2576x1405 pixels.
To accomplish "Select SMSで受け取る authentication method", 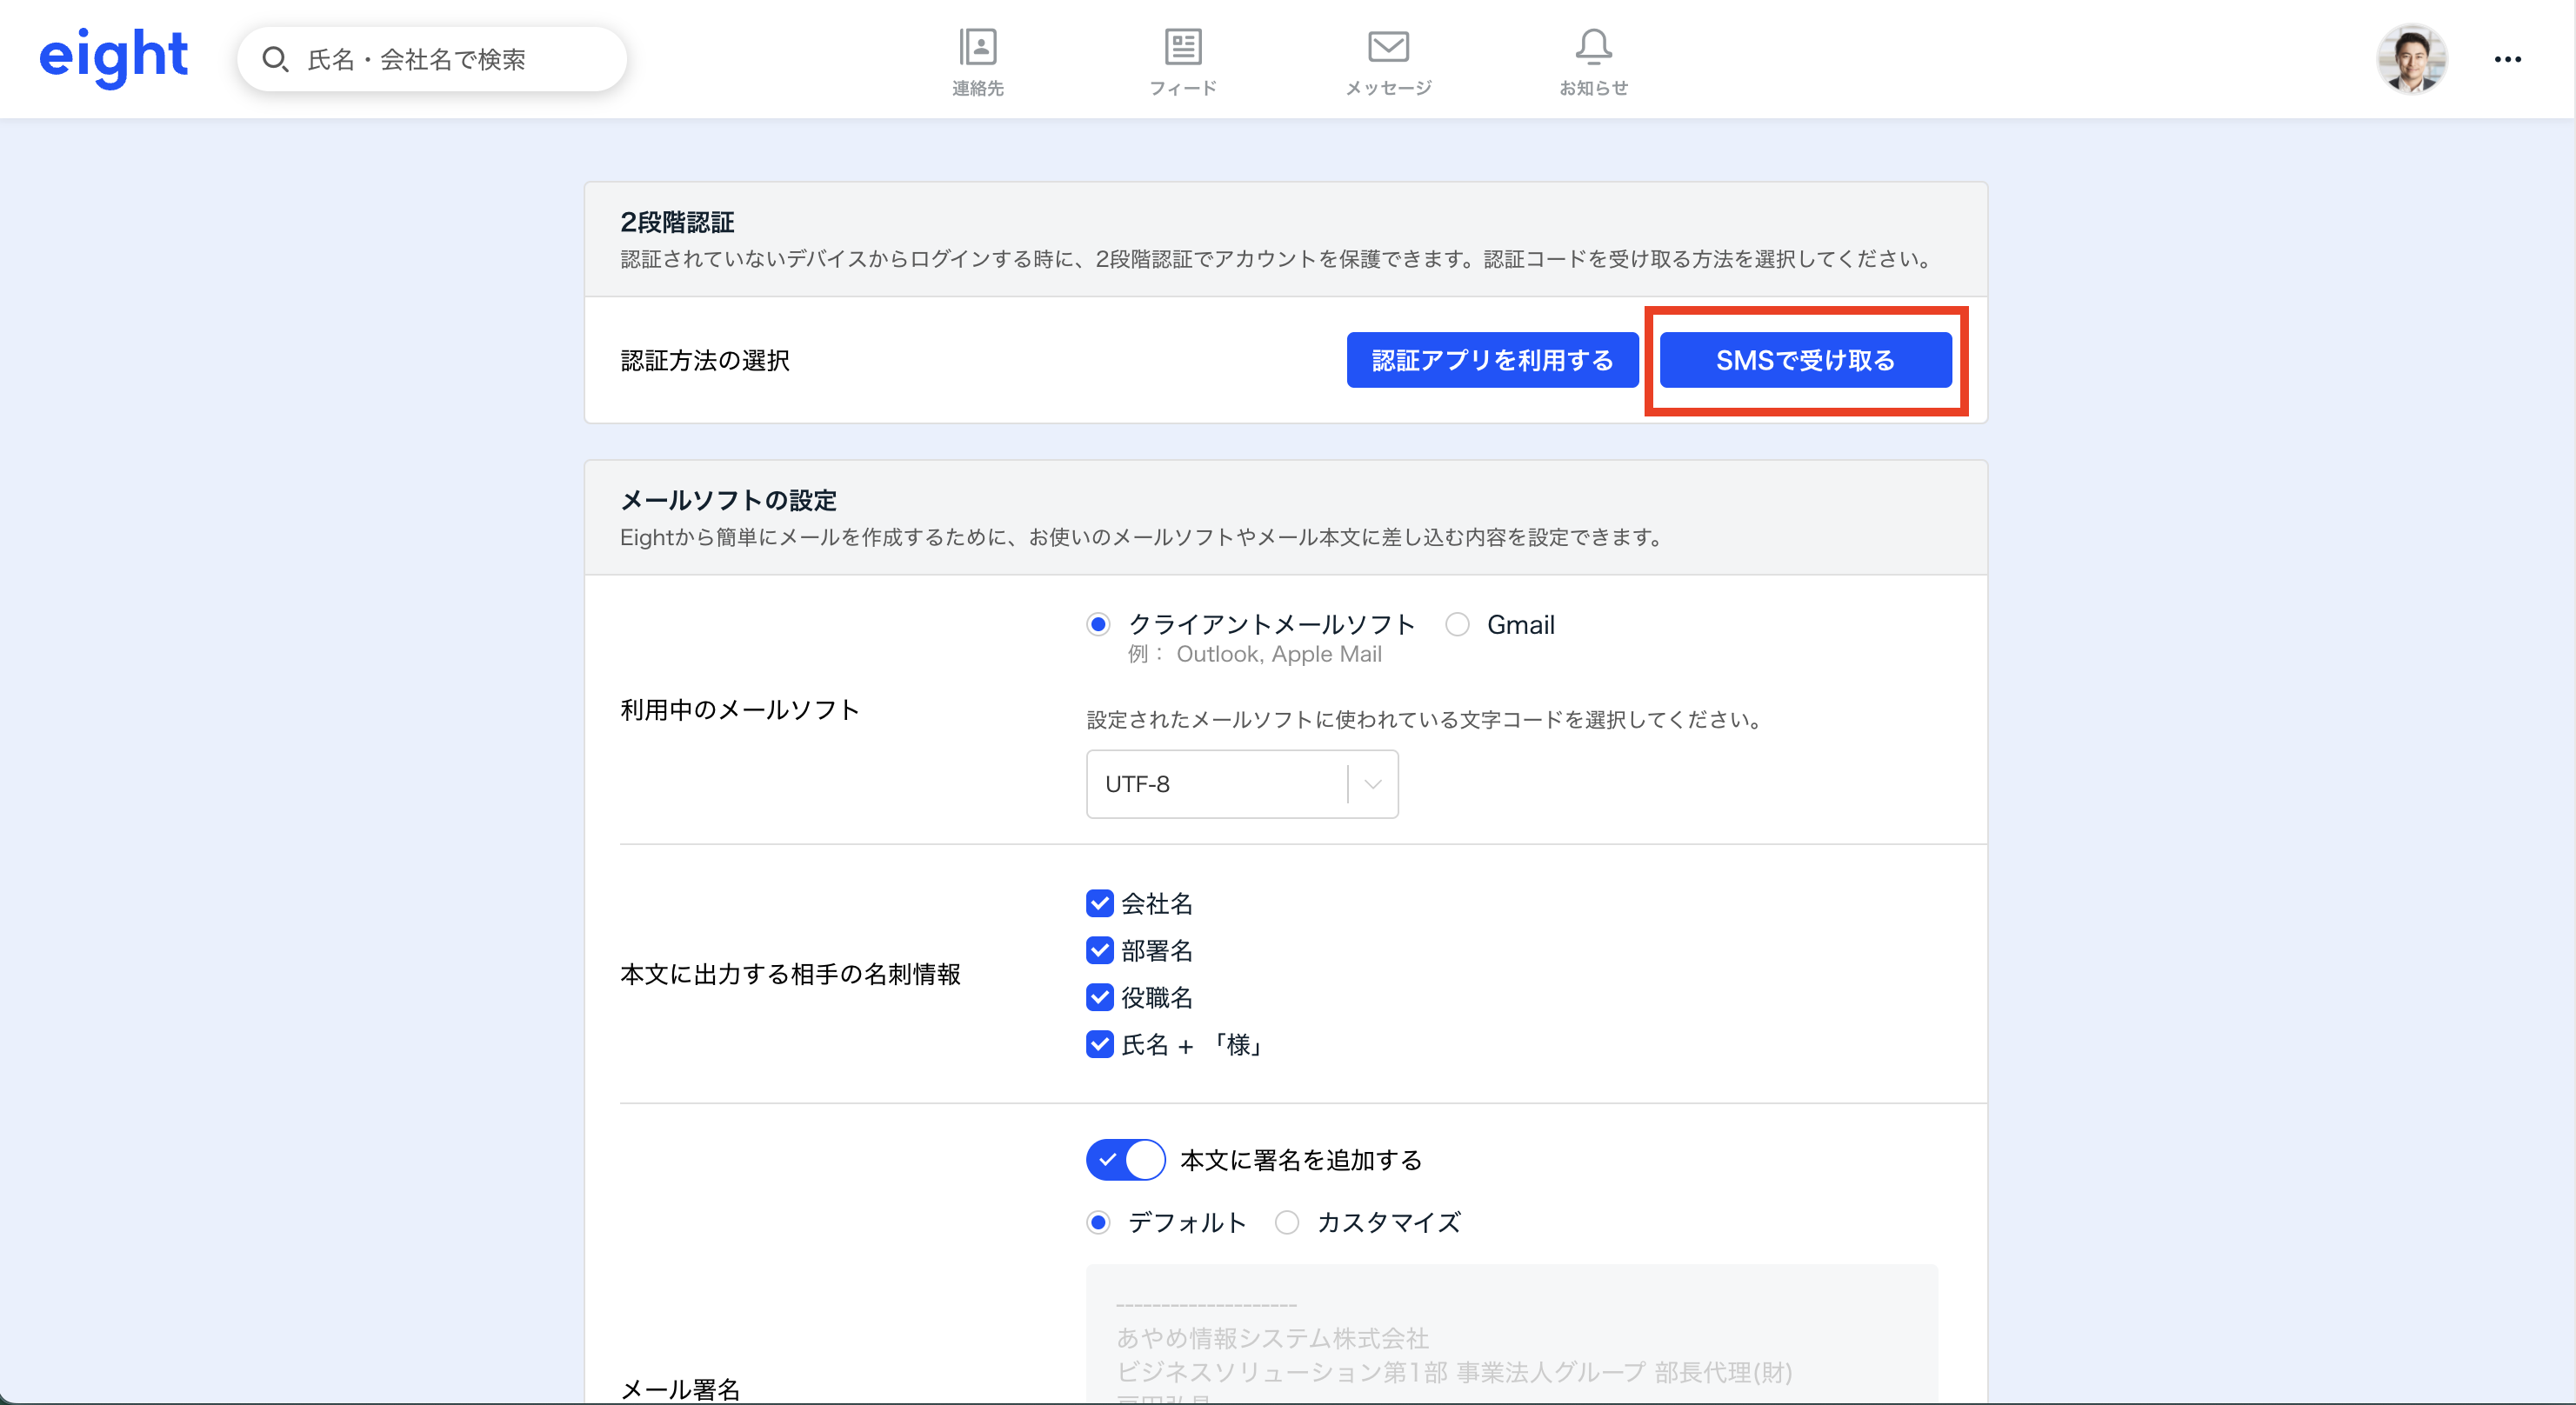I will point(1805,360).
